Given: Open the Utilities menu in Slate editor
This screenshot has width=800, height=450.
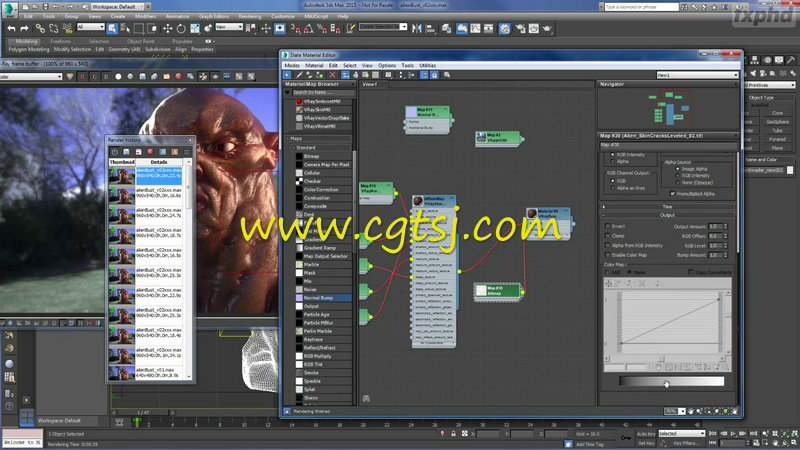Looking at the screenshot, I should (x=428, y=65).
